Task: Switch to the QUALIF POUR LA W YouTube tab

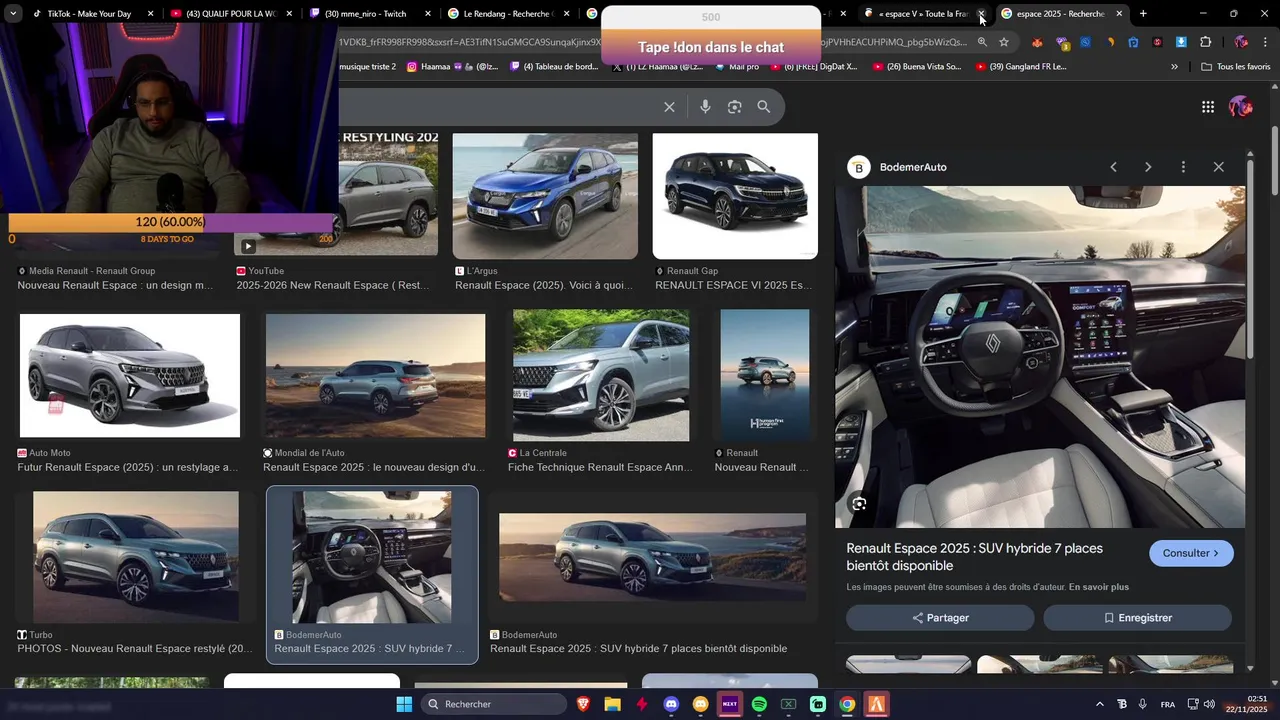Action: click(229, 13)
